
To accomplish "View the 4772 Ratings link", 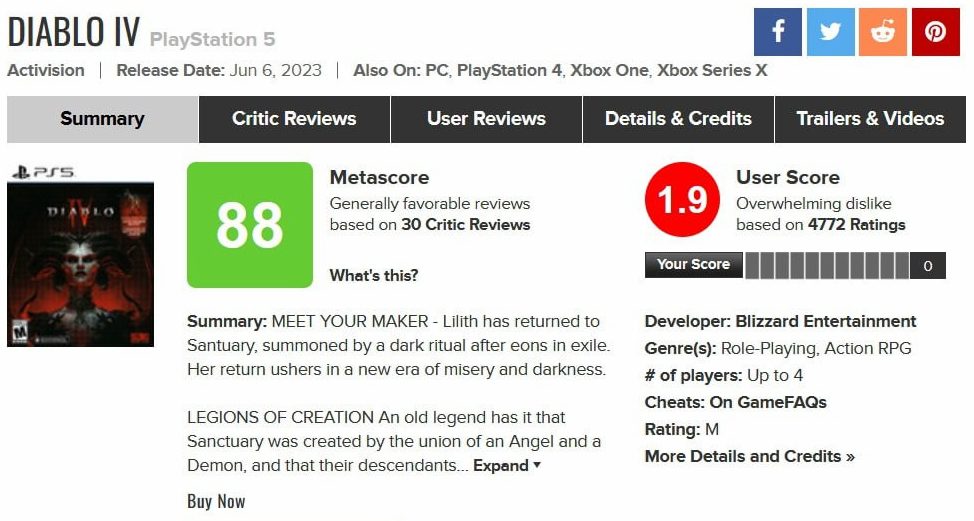I will [857, 225].
